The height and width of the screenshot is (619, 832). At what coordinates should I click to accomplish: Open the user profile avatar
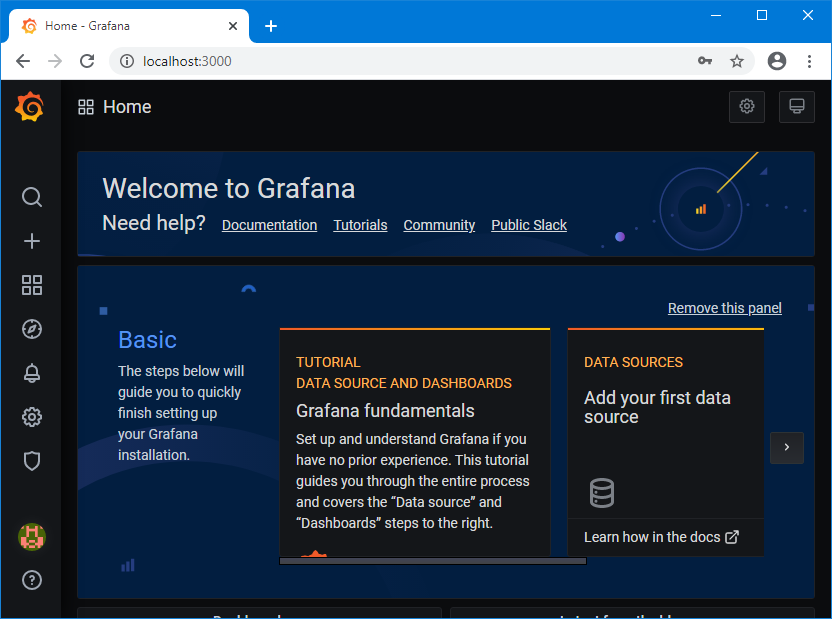coord(32,537)
